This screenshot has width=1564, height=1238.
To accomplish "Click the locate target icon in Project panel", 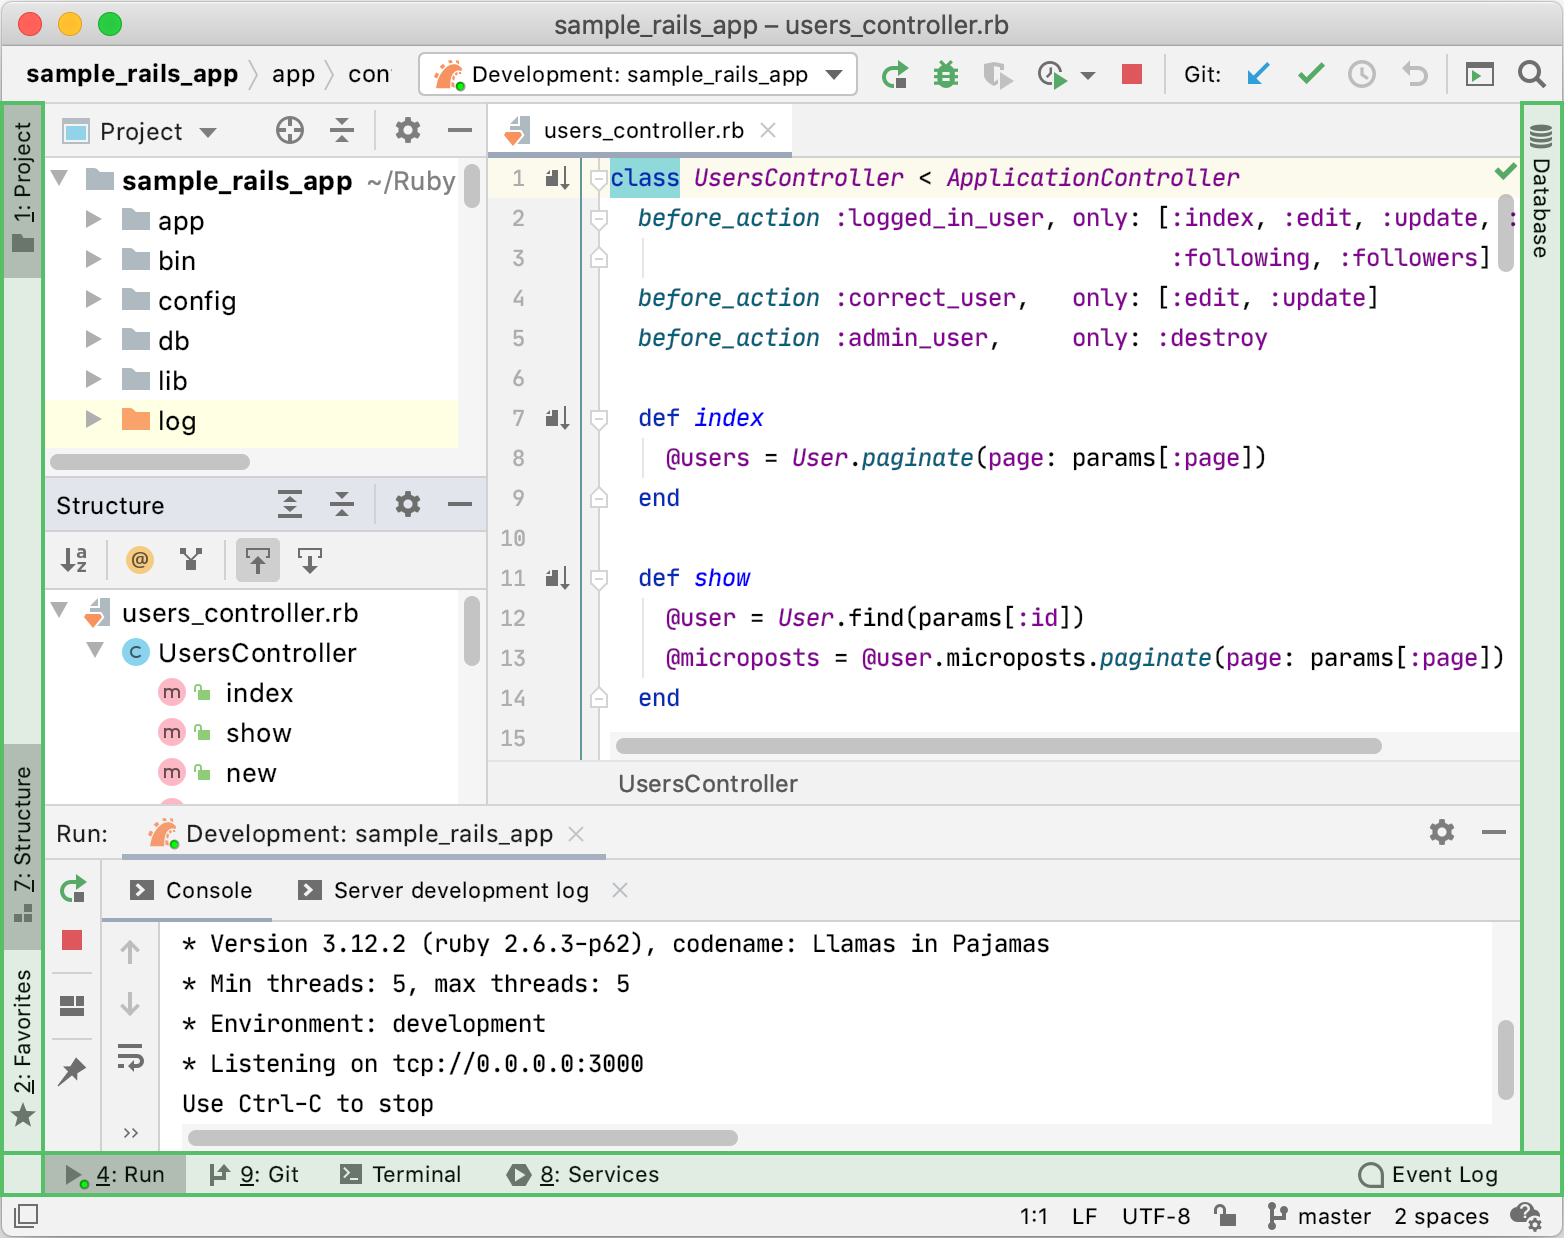I will [x=289, y=131].
